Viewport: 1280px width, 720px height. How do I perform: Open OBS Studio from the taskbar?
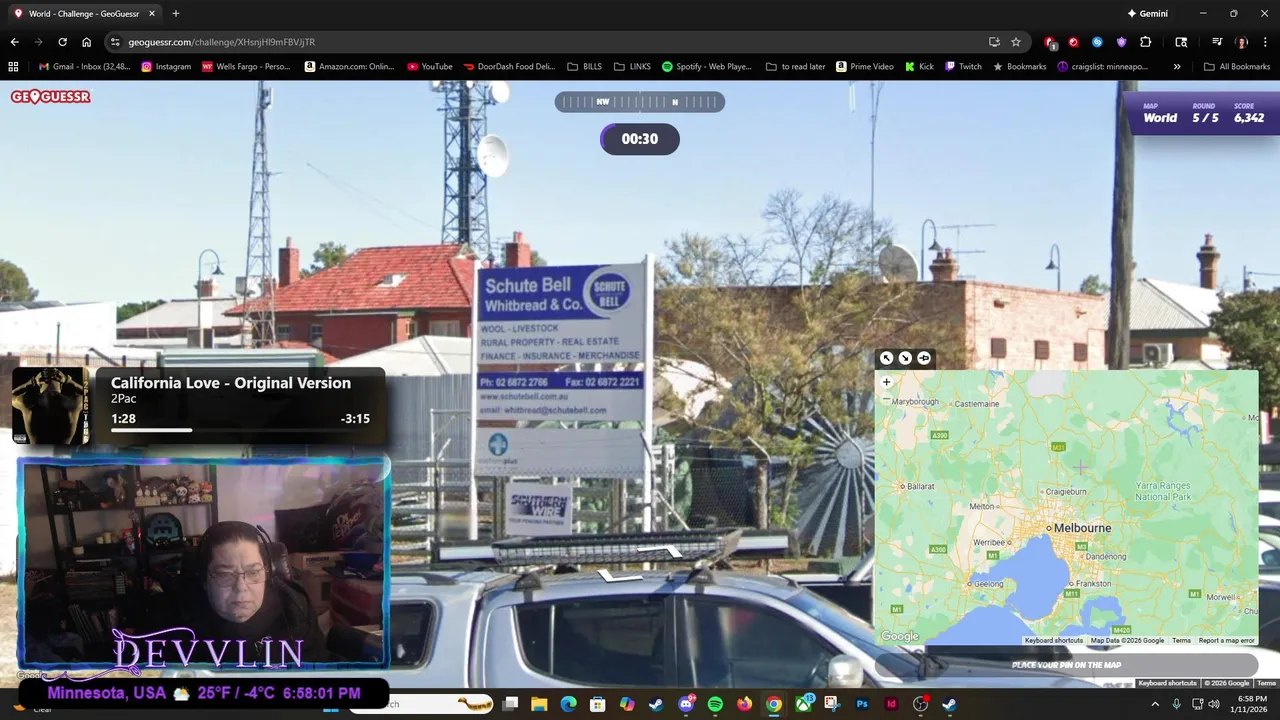[x=920, y=704]
